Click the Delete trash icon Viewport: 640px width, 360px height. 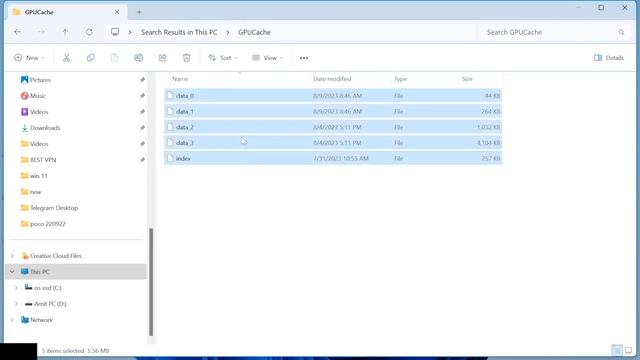point(187,58)
